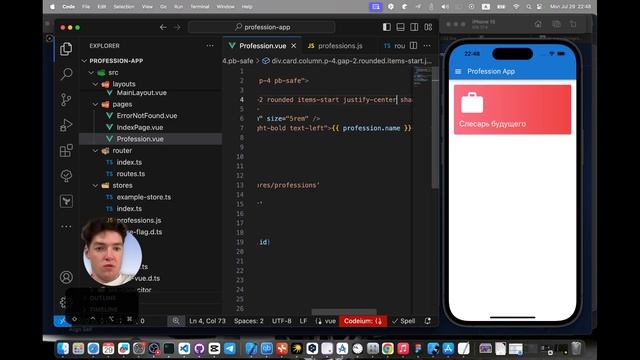Open Explorer Views and More Actions ellipsis
The width and height of the screenshot is (640, 360).
click(210, 46)
